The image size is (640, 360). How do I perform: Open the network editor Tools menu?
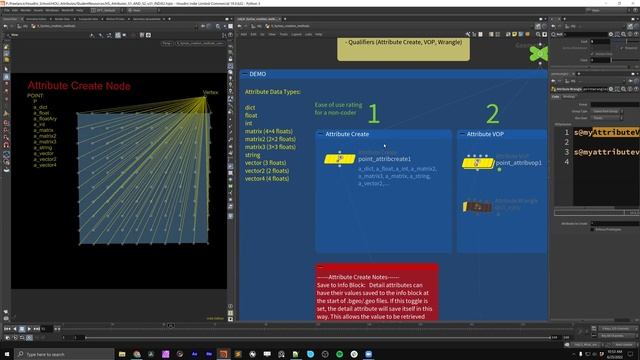[x=284, y=35]
